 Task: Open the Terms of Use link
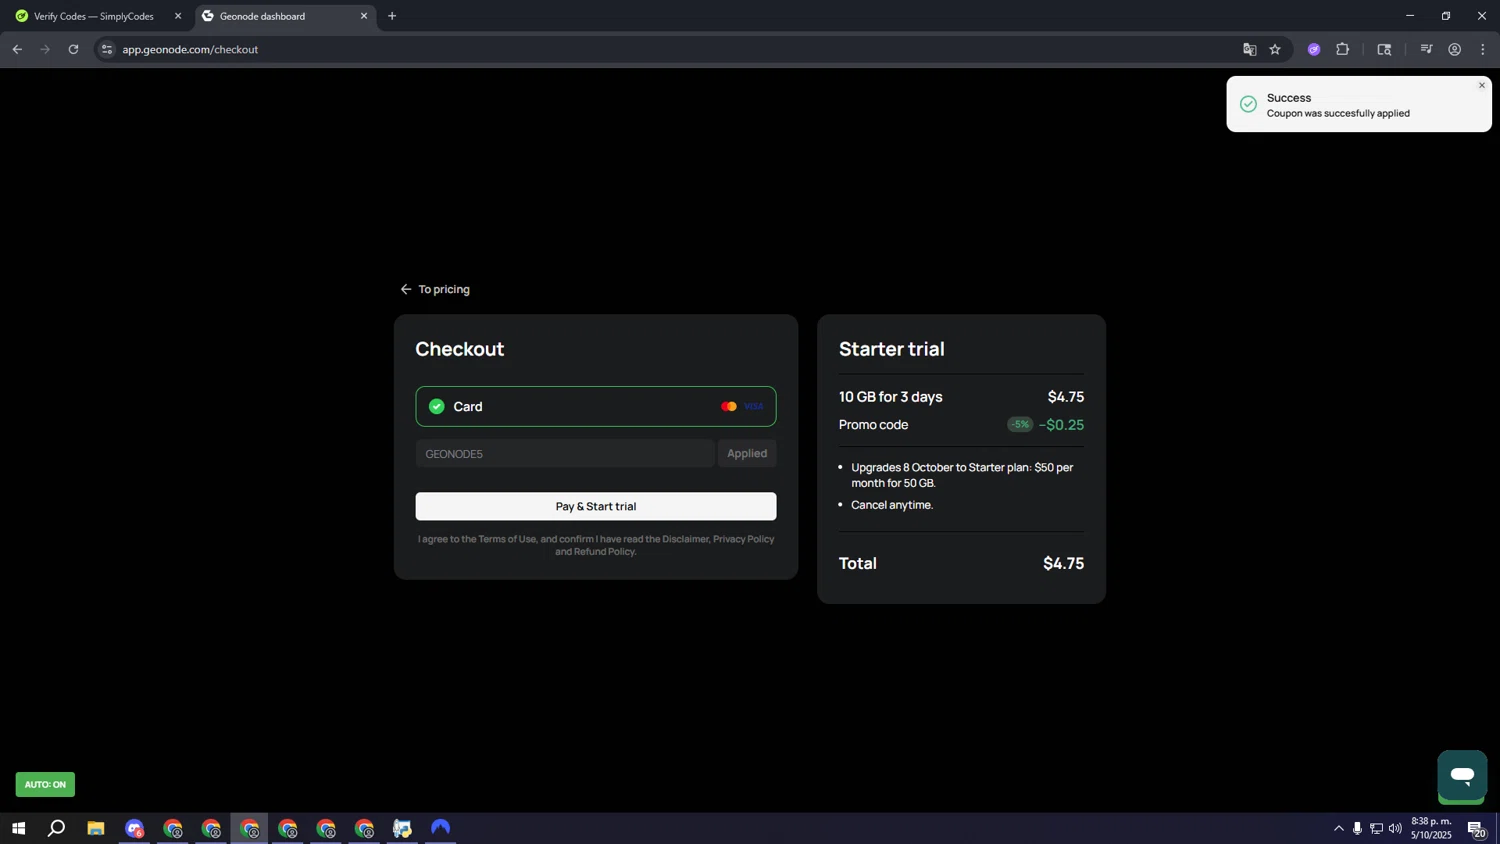(507, 539)
